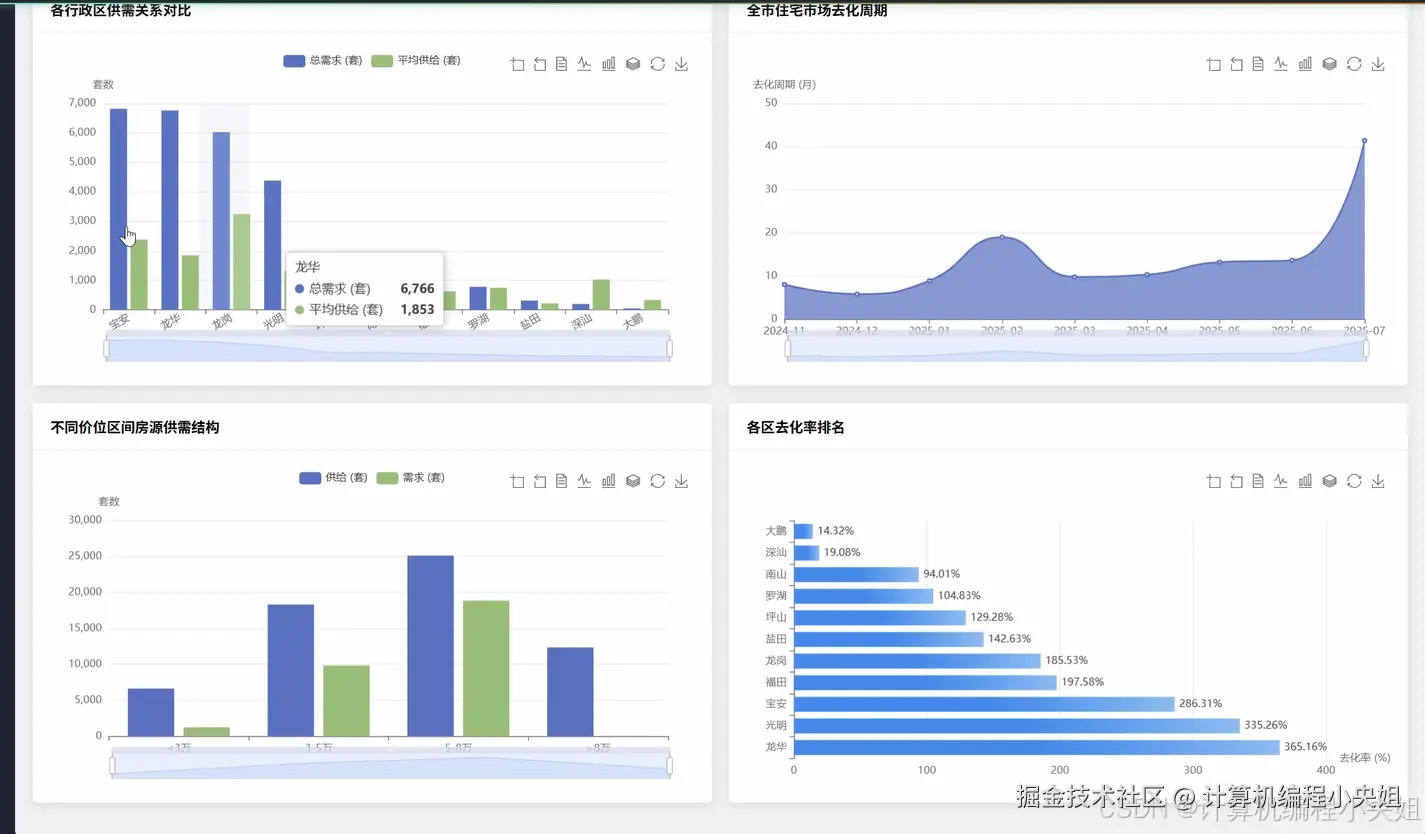Click the 104.83% label for 罗湖
1425x834 pixels.
959,595
